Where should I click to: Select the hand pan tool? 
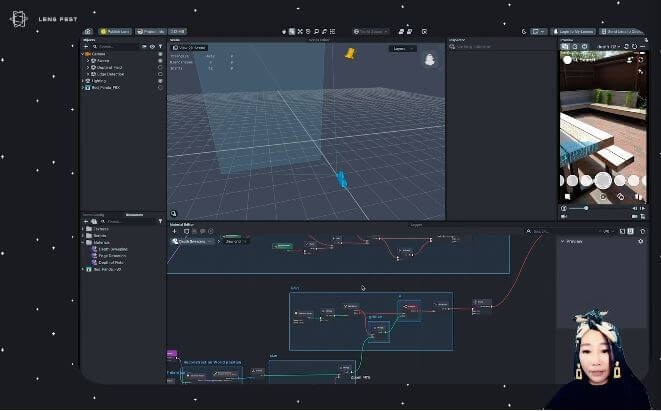(284, 32)
